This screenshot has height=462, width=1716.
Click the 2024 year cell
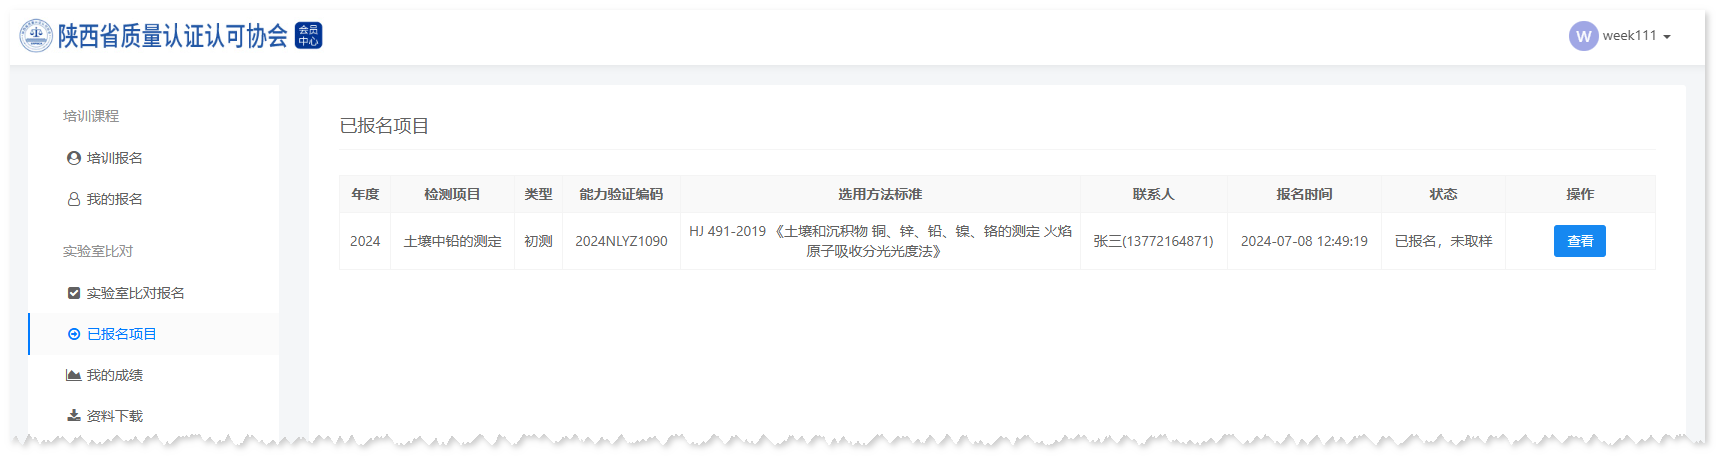pyautogui.click(x=365, y=241)
